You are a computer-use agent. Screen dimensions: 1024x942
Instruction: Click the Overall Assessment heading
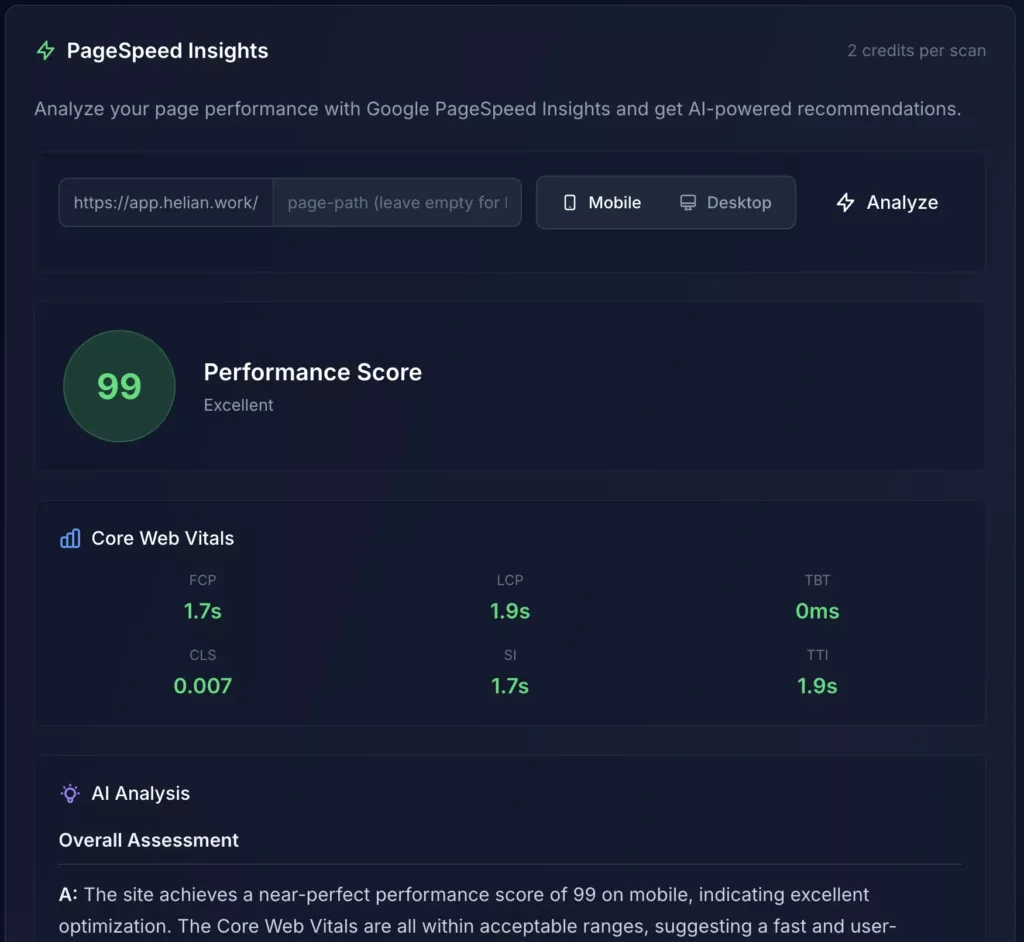click(x=149, y=841)
